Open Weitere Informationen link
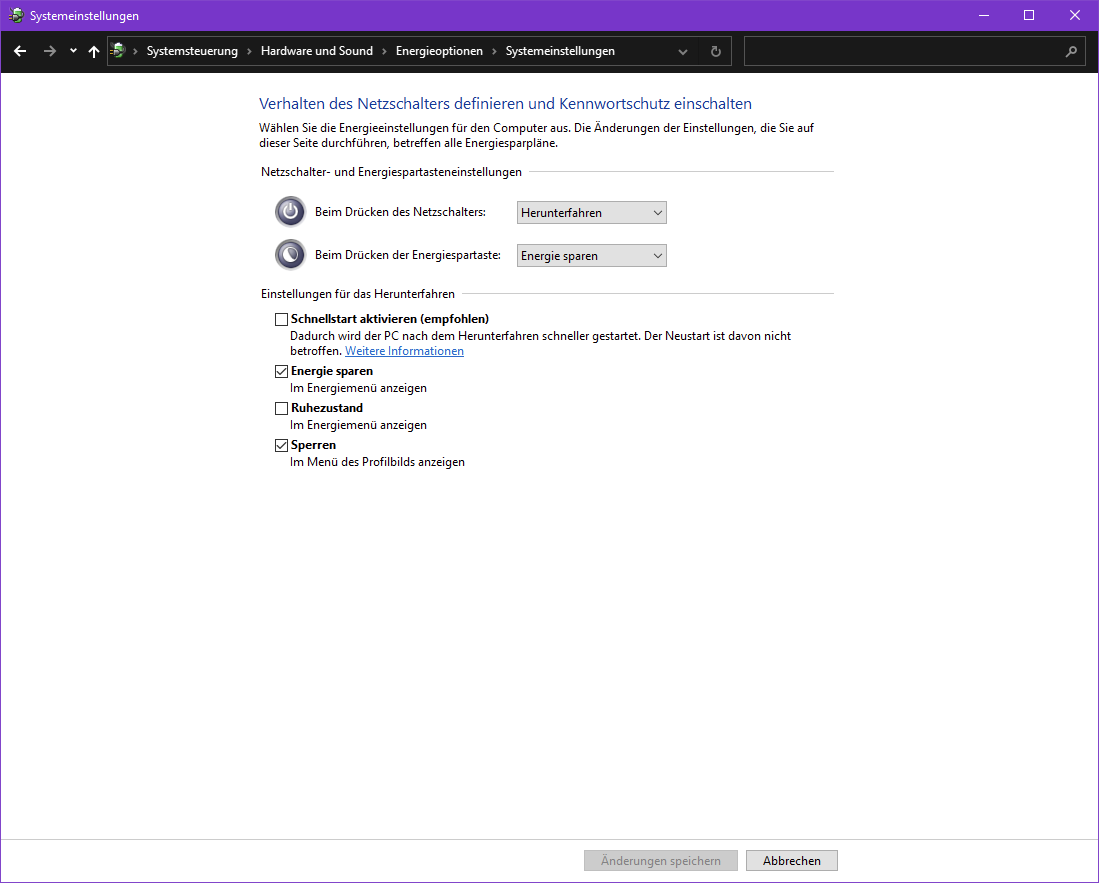This screenshot has width=1099, height=883. [404, 351]
